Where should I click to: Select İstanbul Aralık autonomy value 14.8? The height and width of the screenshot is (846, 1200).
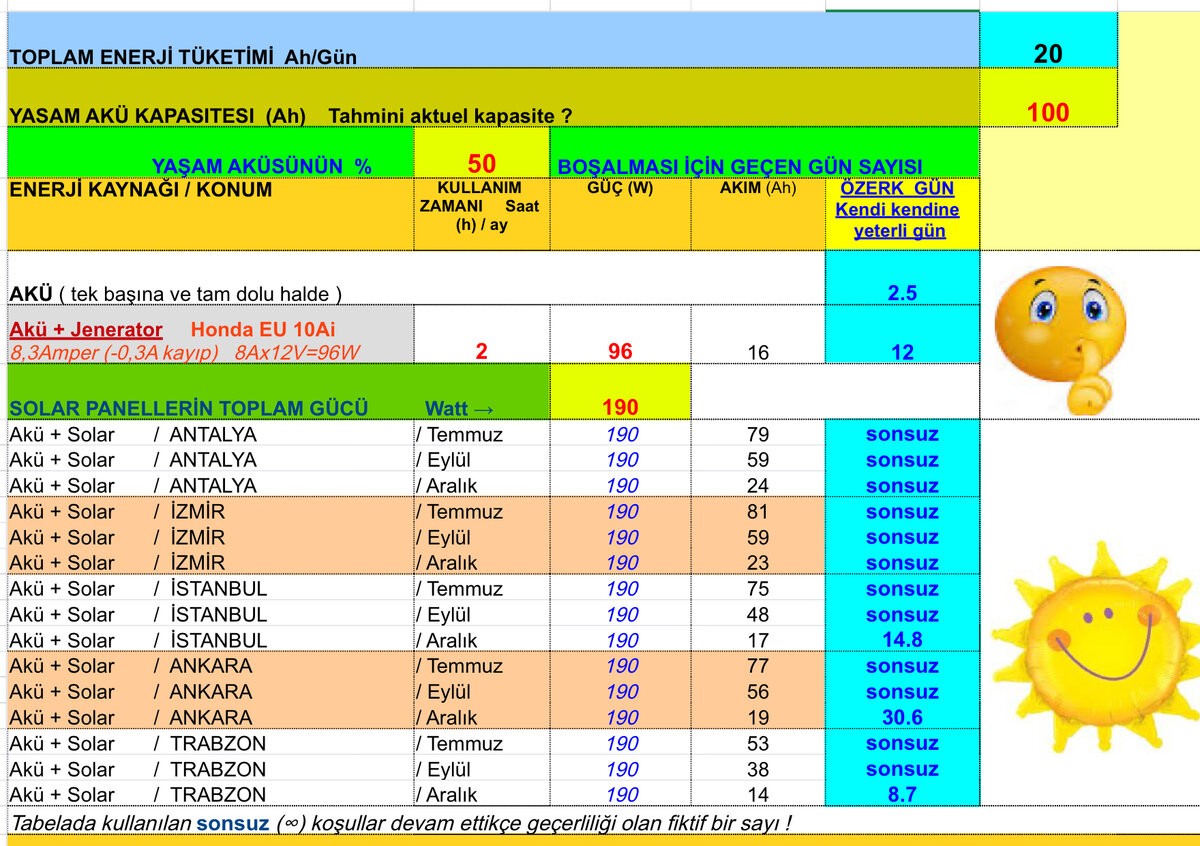tap(901, 640)
